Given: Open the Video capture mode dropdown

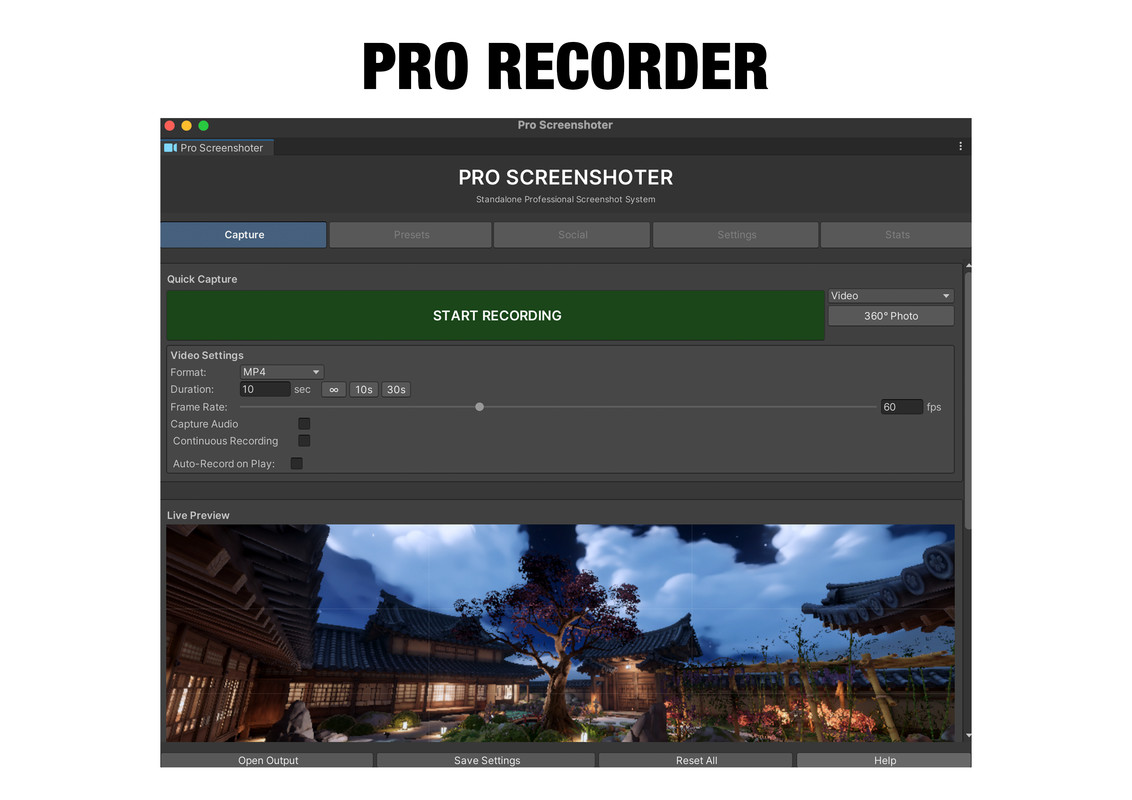Looking at the screenshot, I should 890,295.
